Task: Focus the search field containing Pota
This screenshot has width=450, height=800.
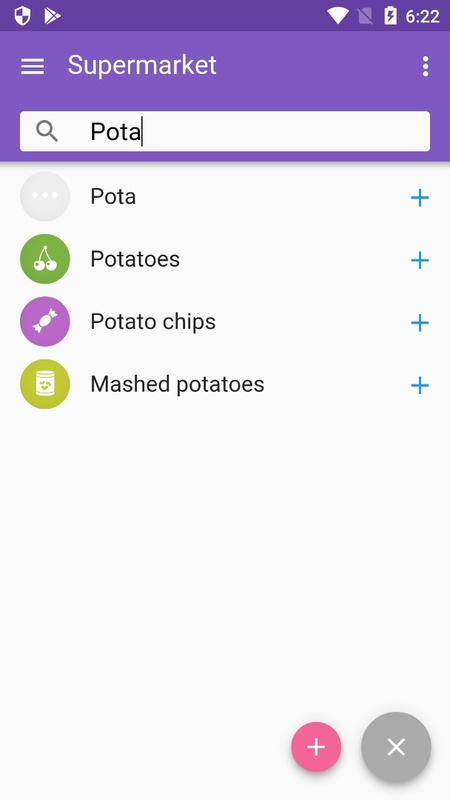Action: tap(225, 131)
